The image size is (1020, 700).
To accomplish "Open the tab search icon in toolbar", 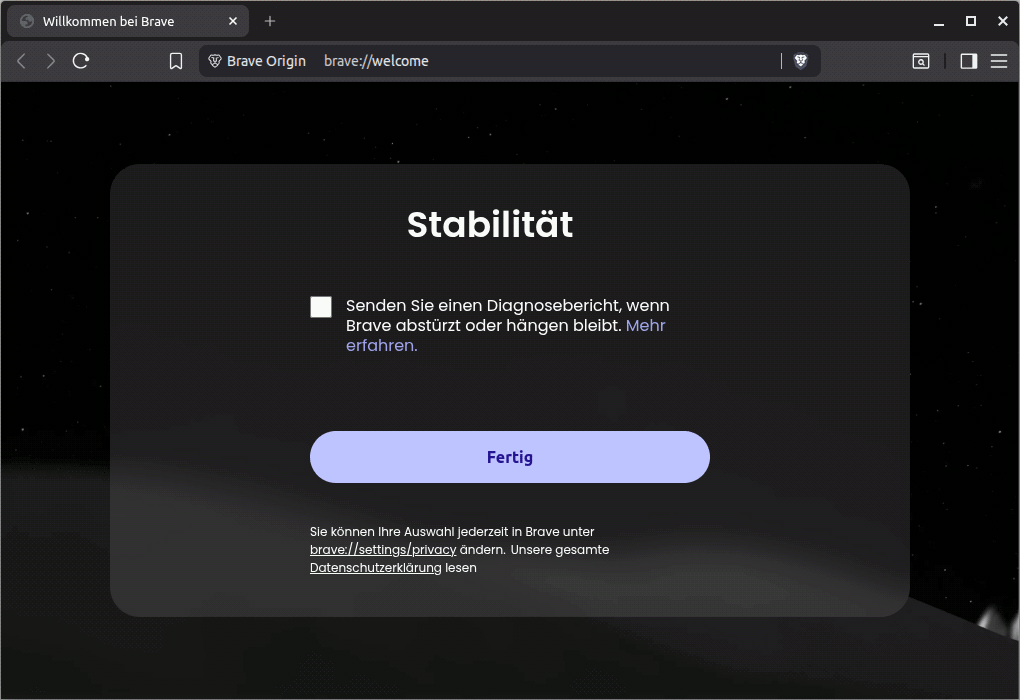I will point(920,61).
